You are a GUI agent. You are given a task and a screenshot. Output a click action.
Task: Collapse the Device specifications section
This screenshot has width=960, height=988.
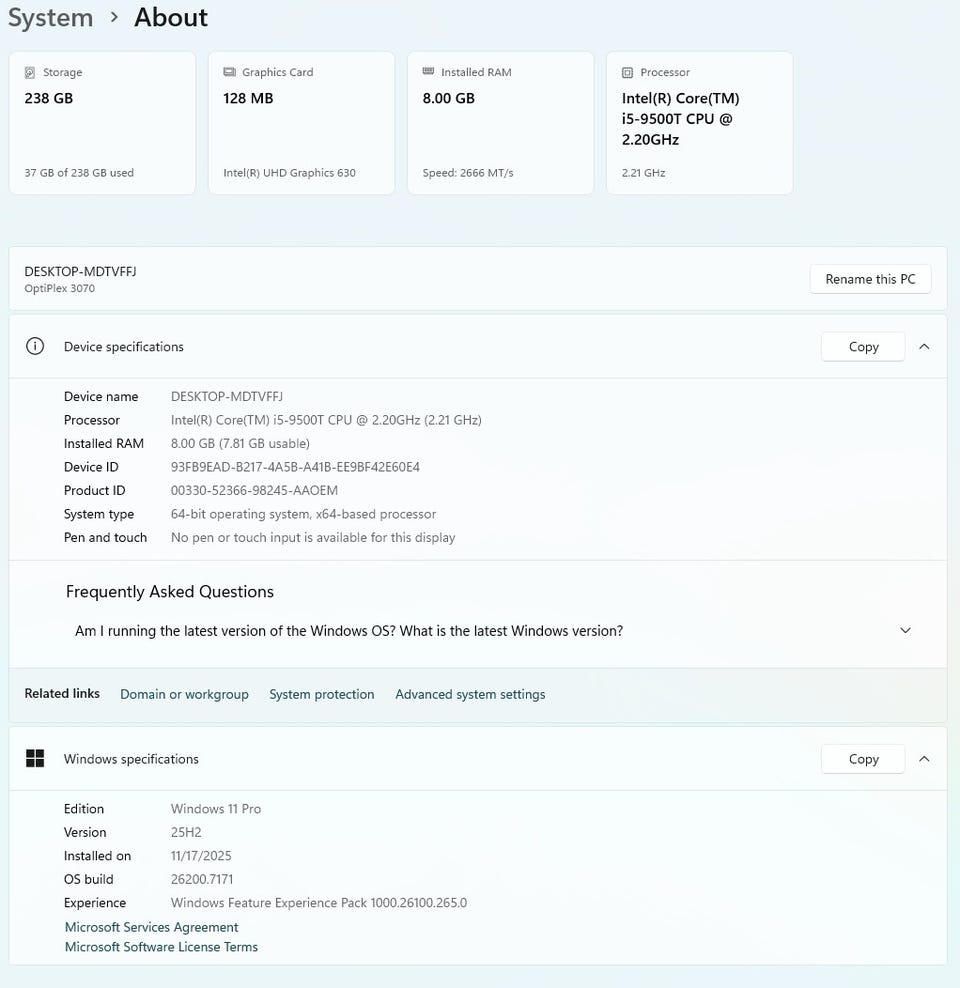pyautogui.click(x=924, y=347)
